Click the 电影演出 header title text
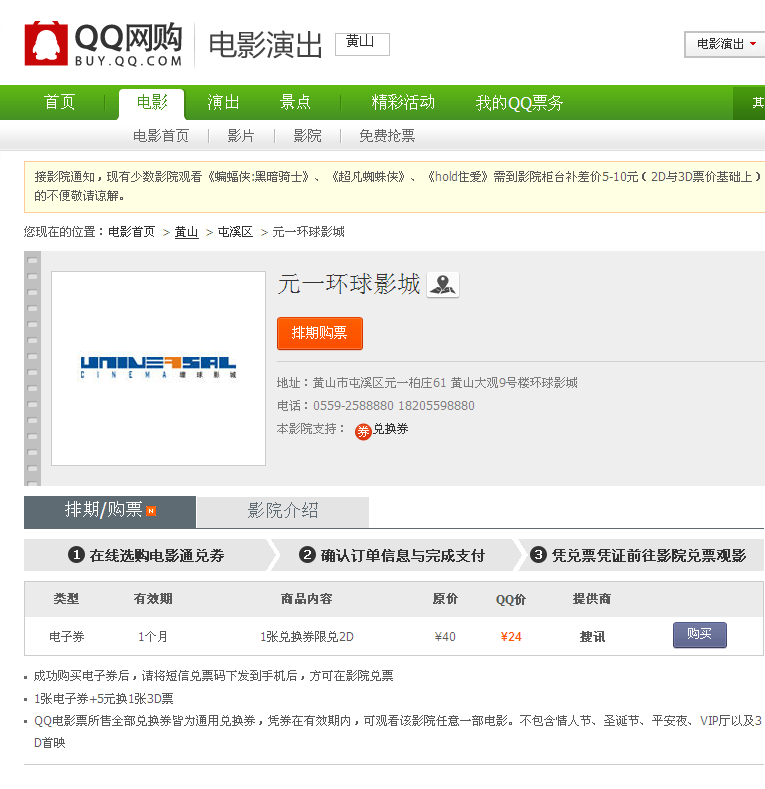765x789 pixels. pos(265,45)
